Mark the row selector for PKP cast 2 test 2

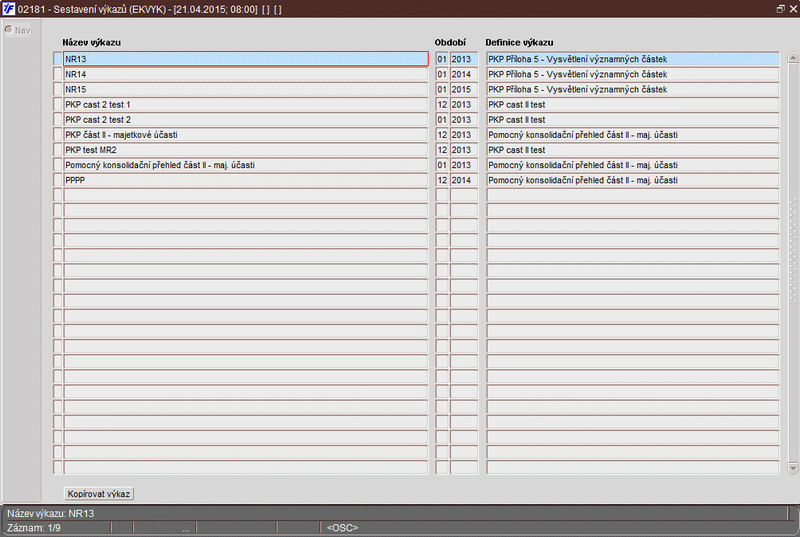(58, 119)
